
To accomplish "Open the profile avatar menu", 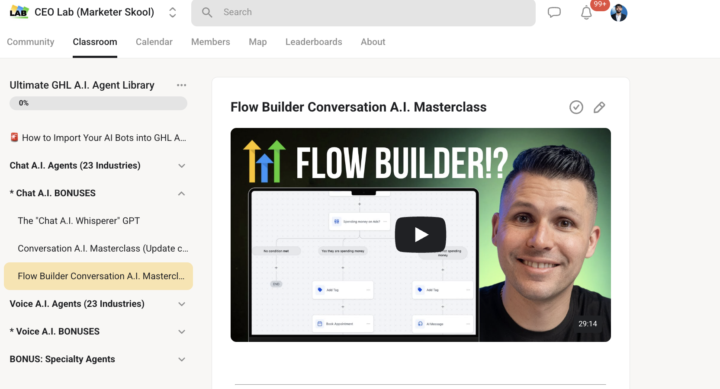I will coord(619,12).
